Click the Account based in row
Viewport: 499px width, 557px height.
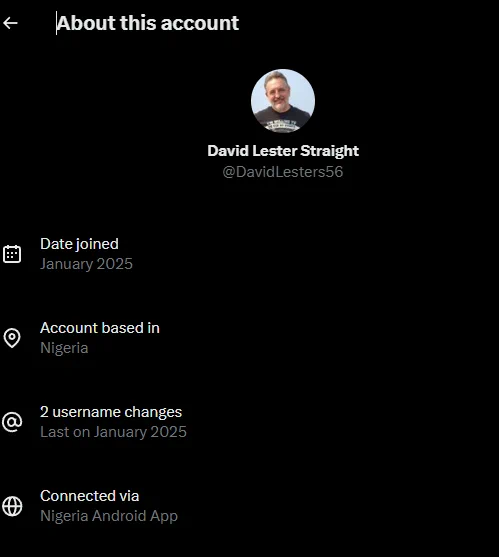[249, 338]
